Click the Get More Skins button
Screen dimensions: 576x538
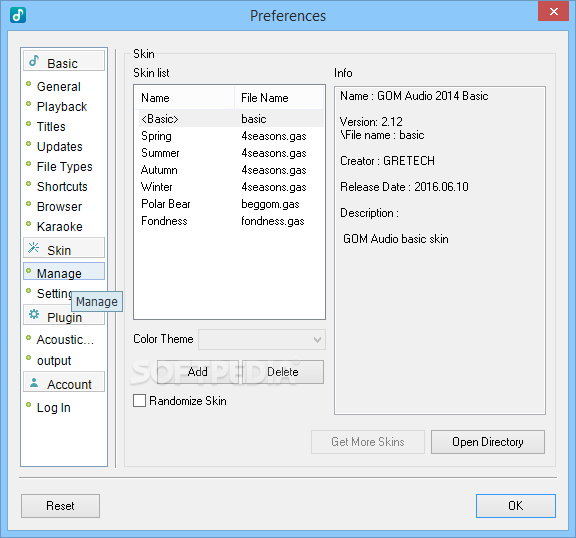(x=368, y=442)
